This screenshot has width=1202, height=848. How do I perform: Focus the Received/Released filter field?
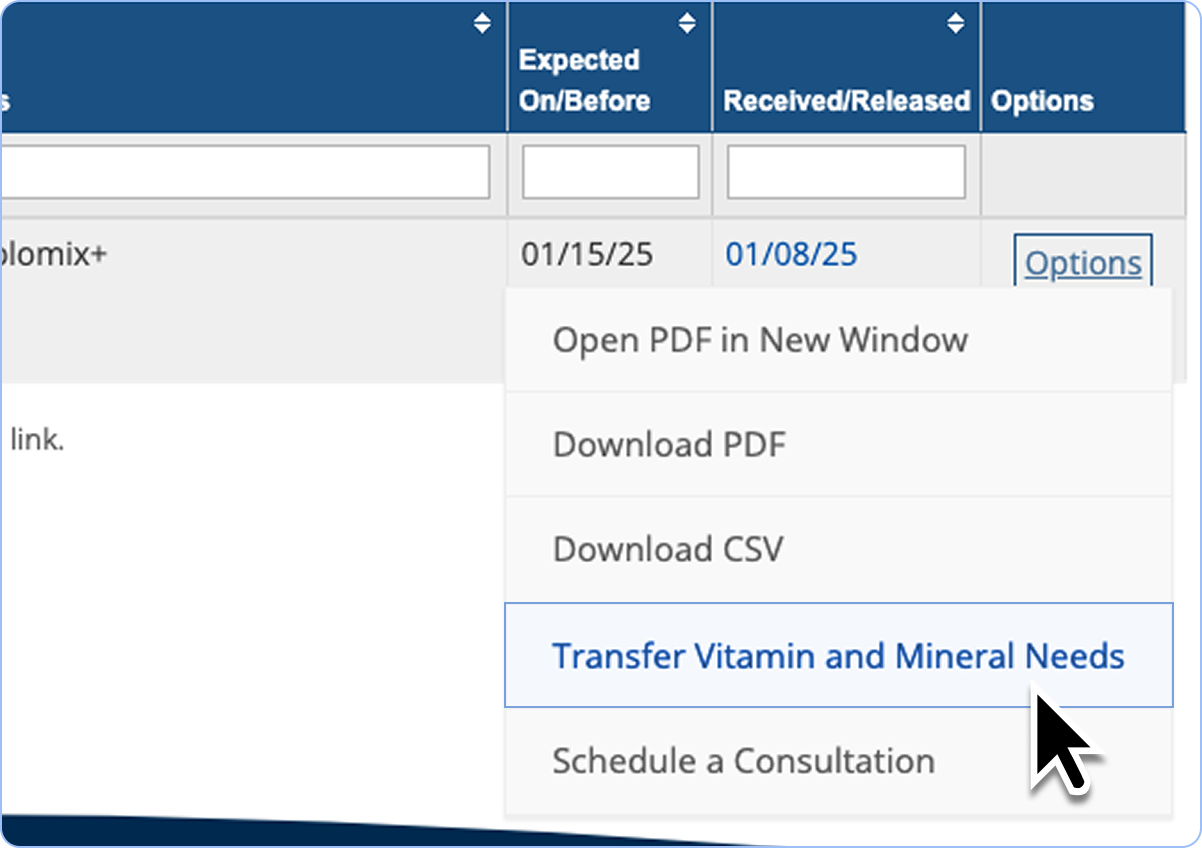point(845,172)
